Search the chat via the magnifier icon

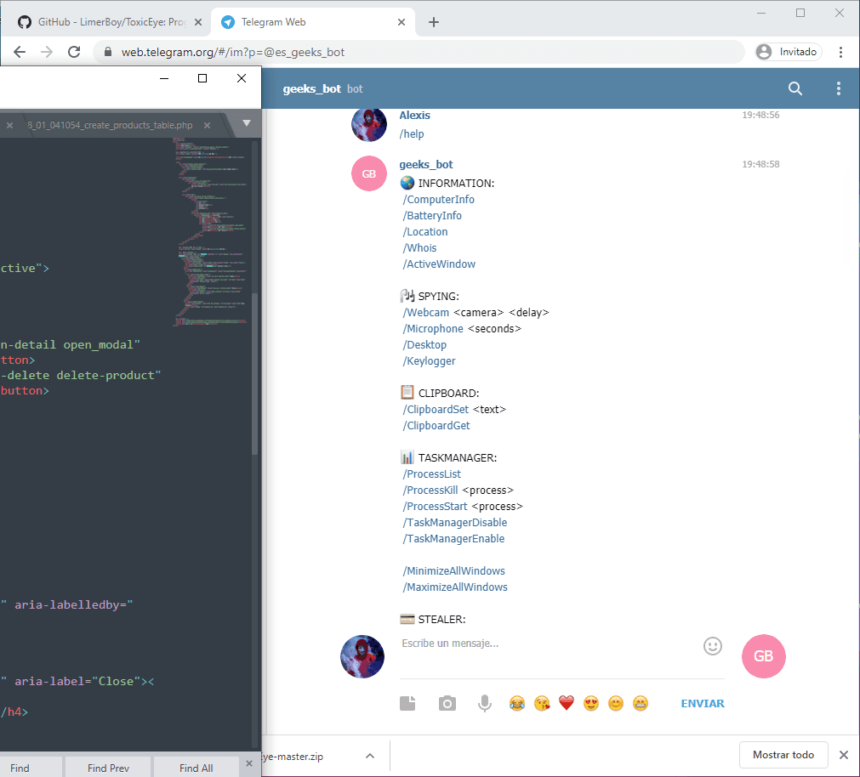point(795,88)
